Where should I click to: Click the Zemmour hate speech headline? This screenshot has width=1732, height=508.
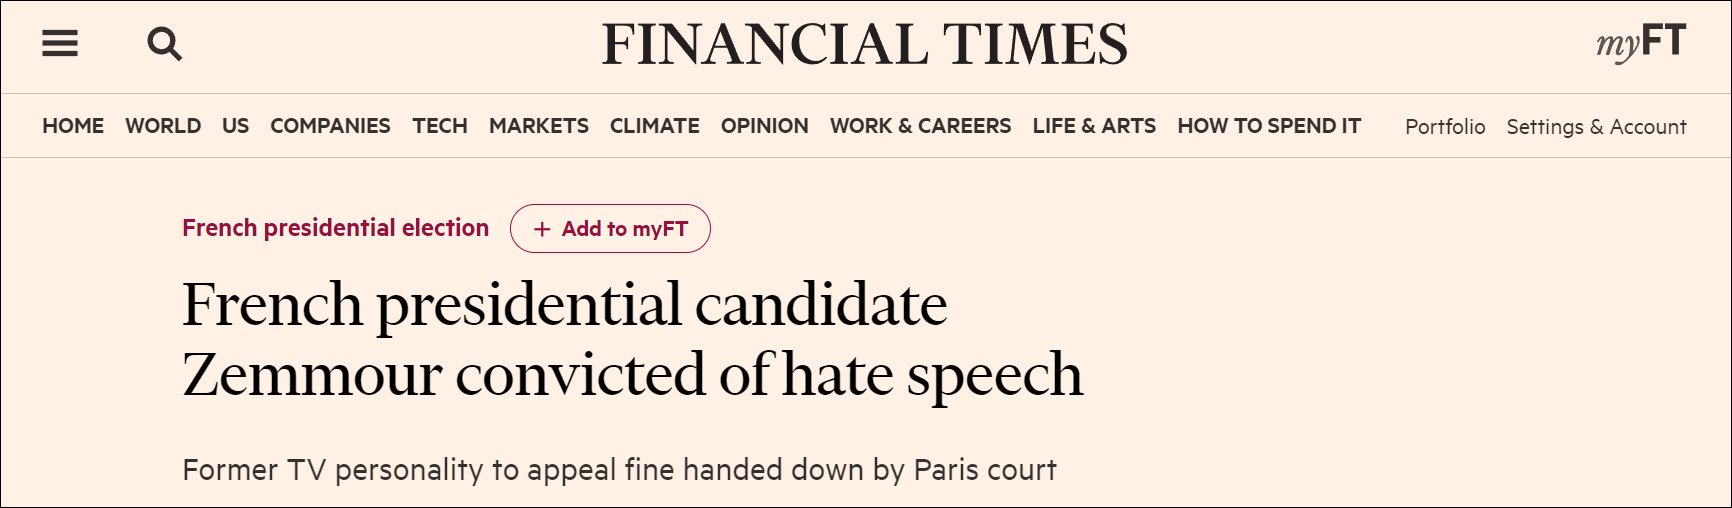(x=632, y=339)
